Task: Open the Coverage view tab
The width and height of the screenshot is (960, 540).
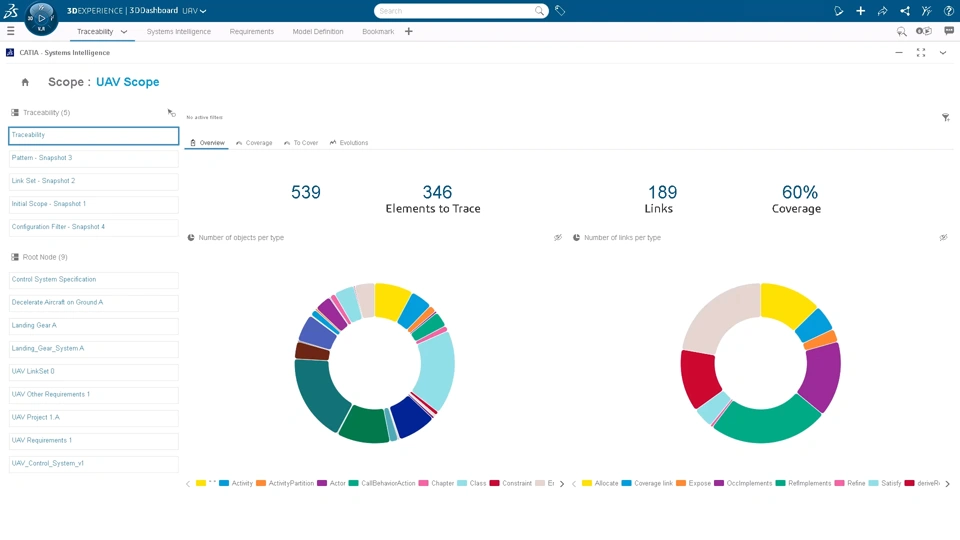Action: [253, 143]
